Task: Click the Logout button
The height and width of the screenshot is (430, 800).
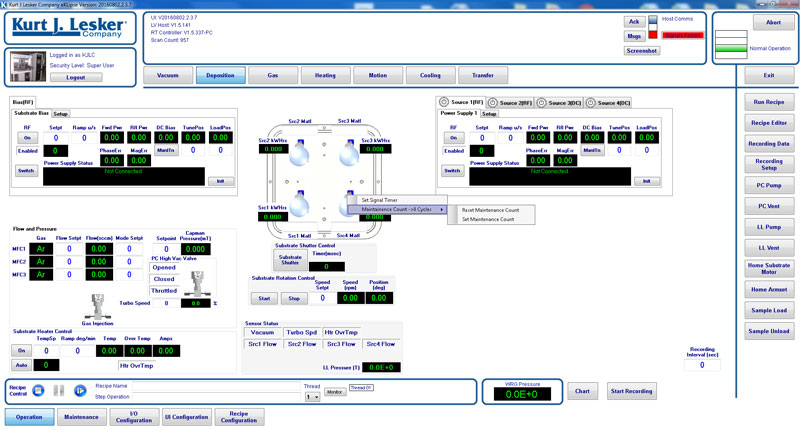Action: tap(76, 77)
